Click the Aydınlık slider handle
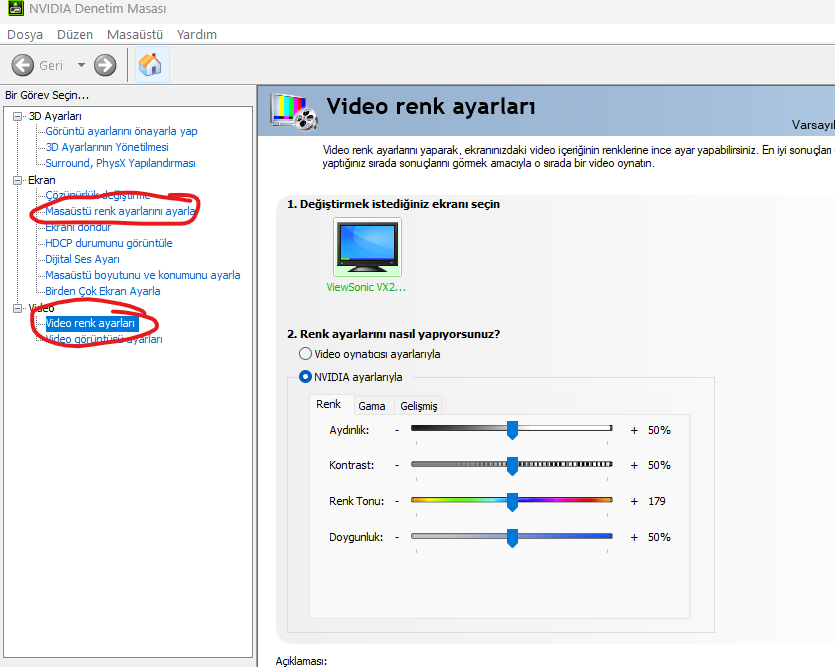 (x=512, y=430)
